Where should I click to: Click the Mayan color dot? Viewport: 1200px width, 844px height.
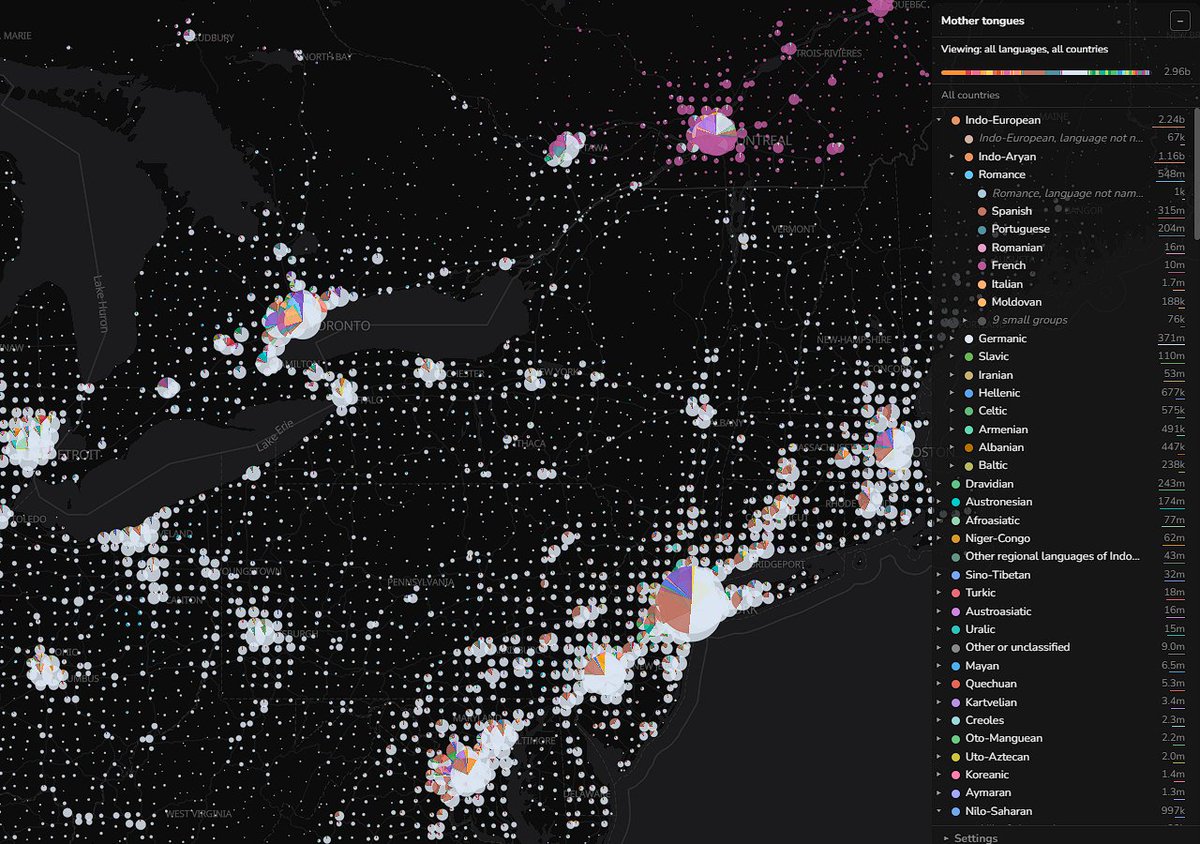coord(956,666)
